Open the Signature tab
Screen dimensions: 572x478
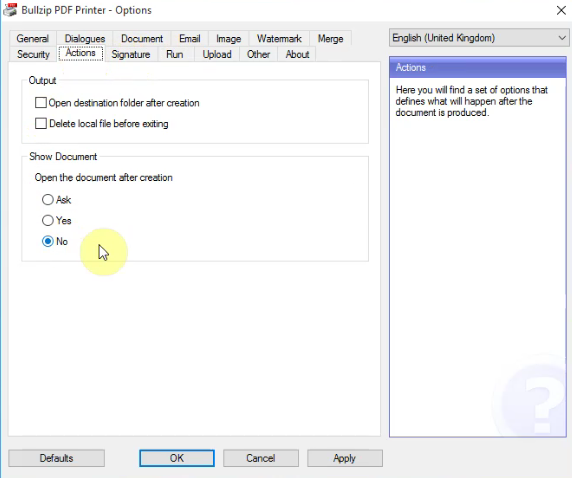[131, 54]
